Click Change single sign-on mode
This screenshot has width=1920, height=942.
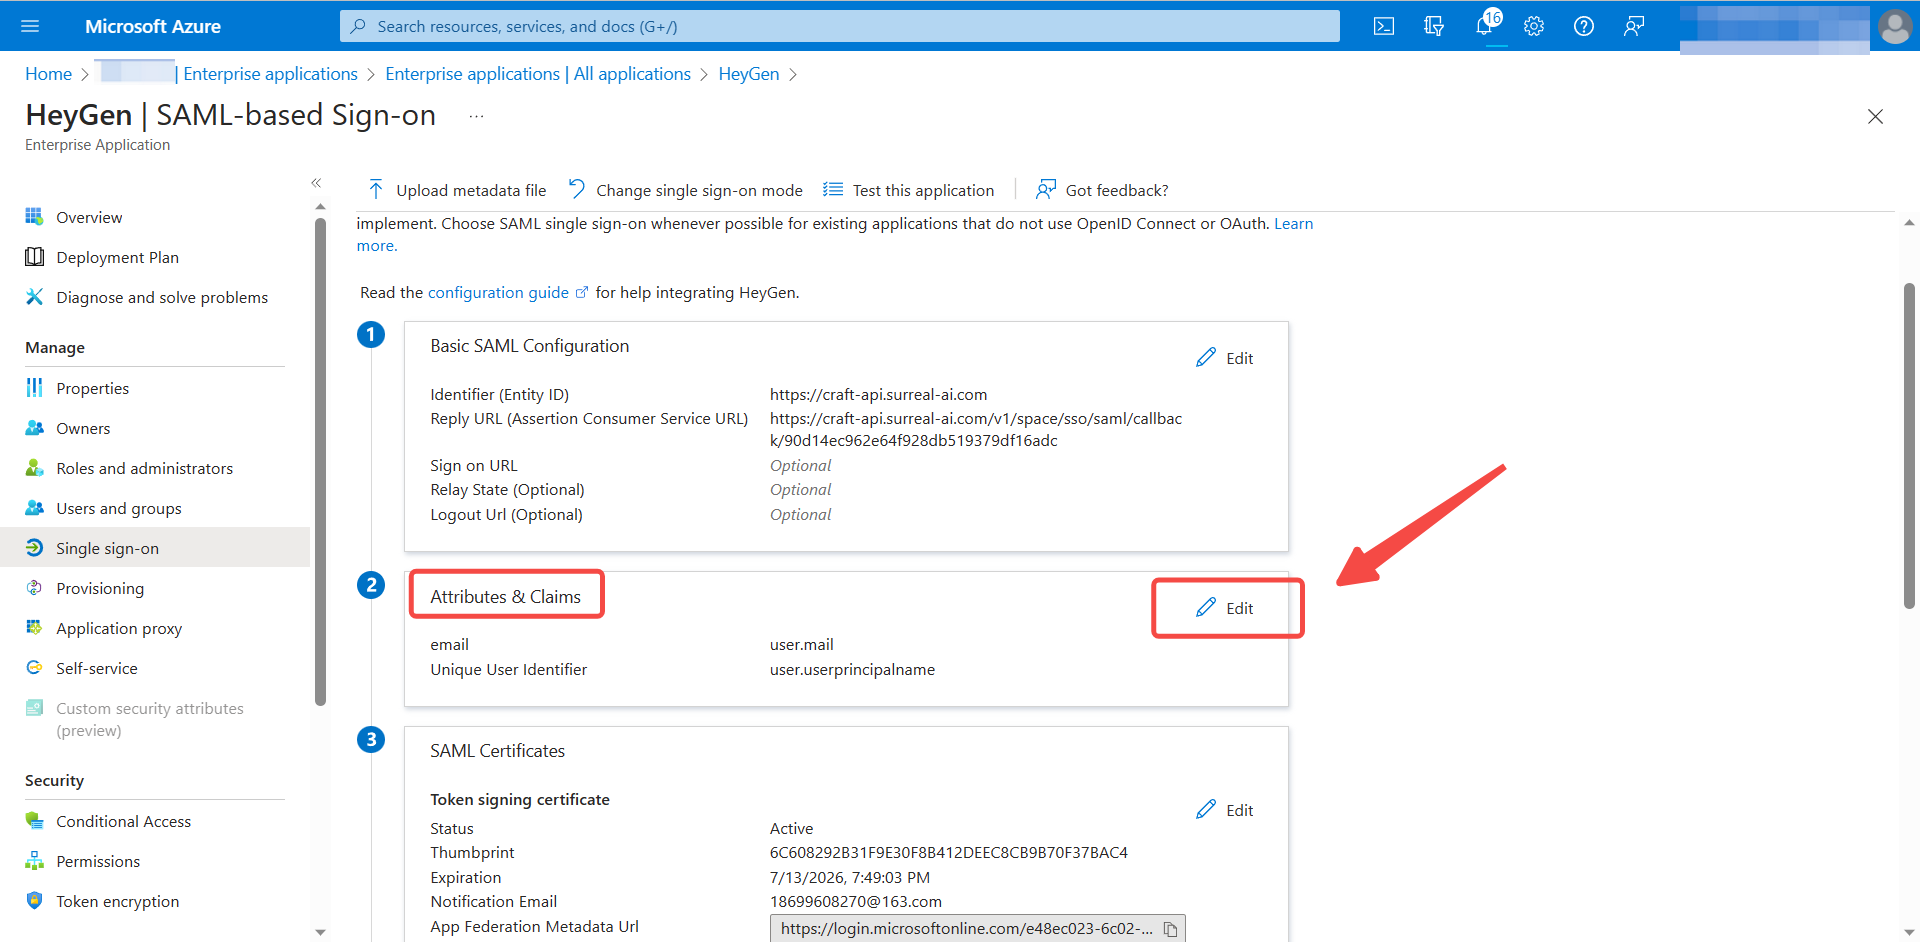click(686, 190)
